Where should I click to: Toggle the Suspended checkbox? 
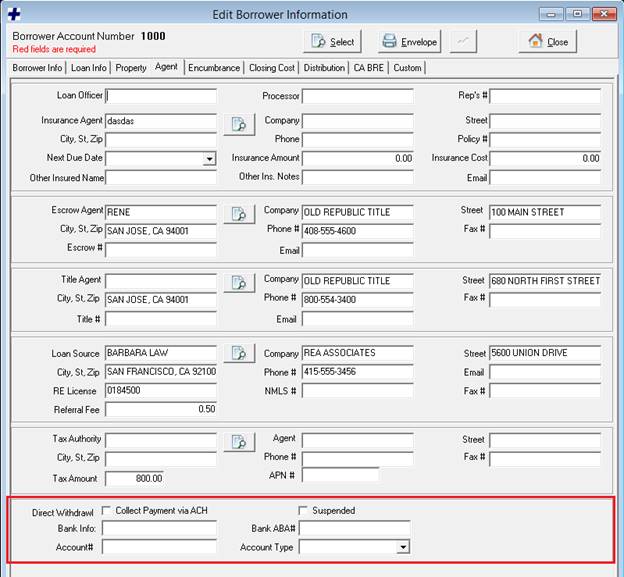304,511
